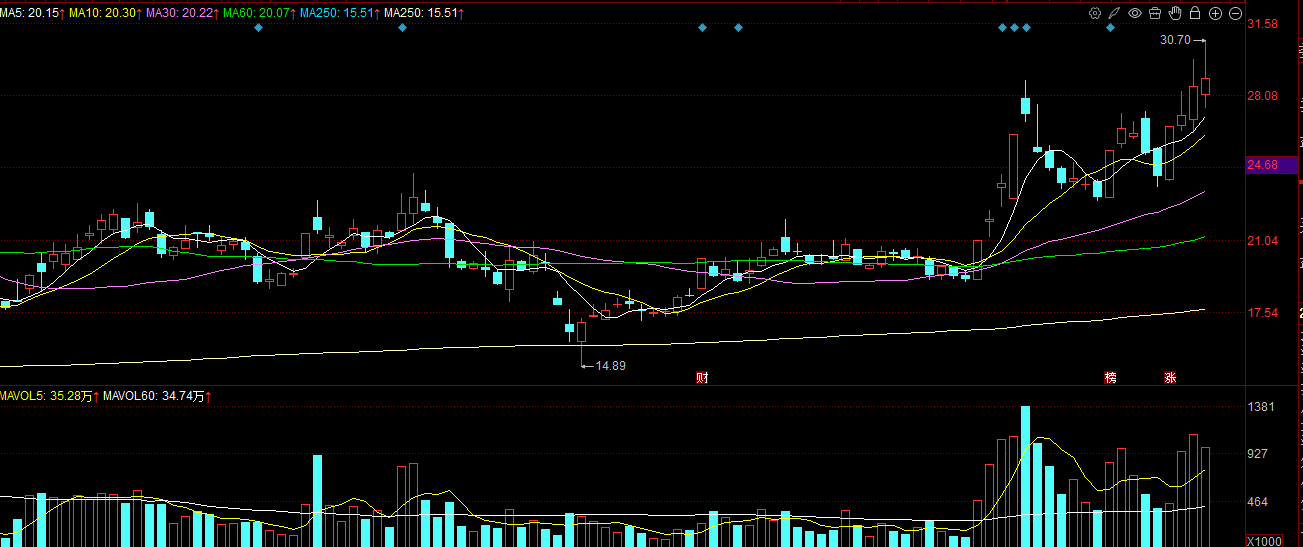Click the 14.89 low price label
Screen dimensions: 1303x547
610,366
